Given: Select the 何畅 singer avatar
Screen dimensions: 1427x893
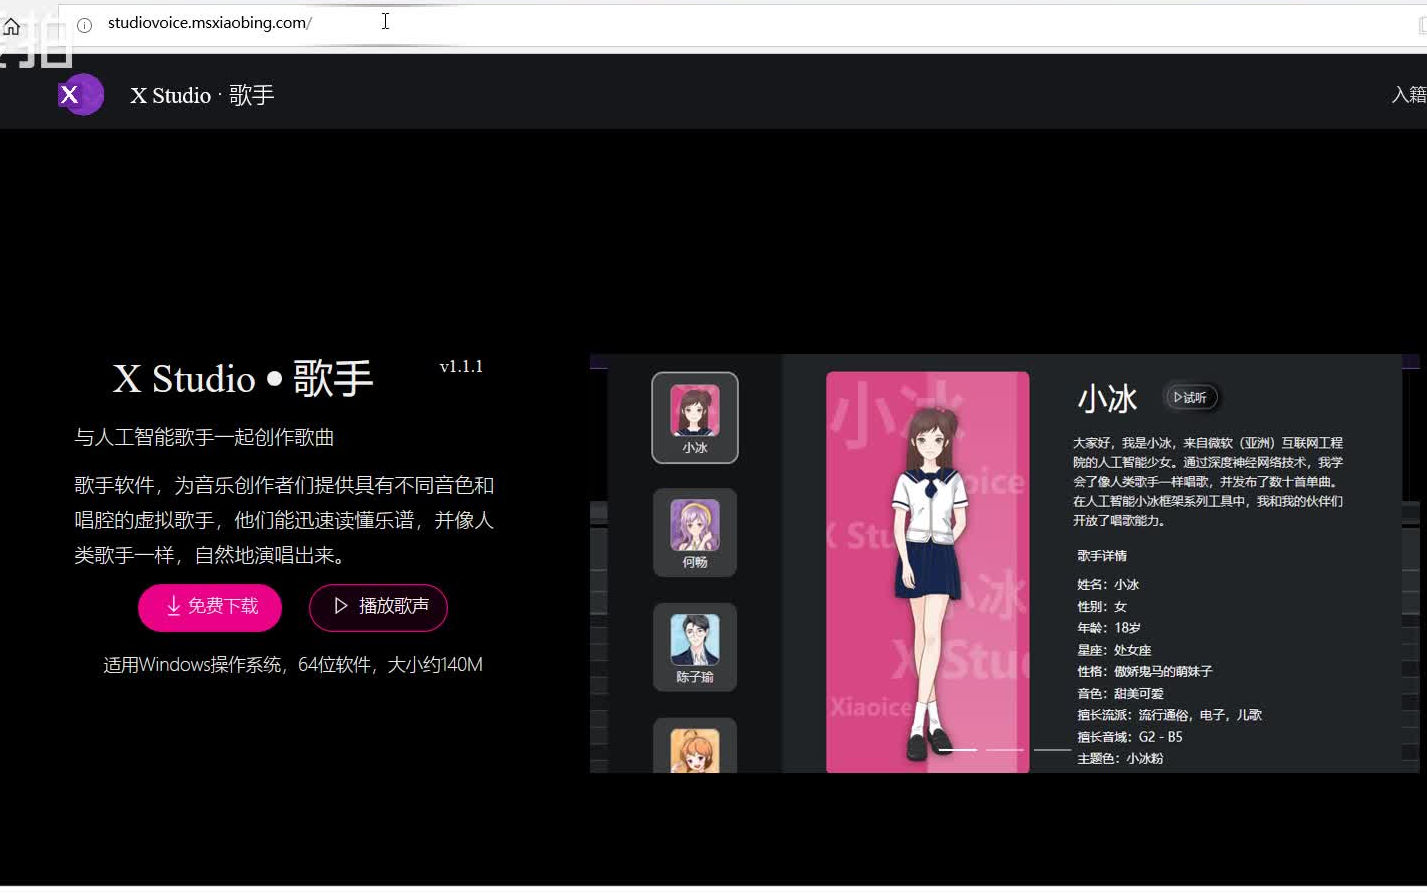Looking at the screenshot, I should coord(695,533).
